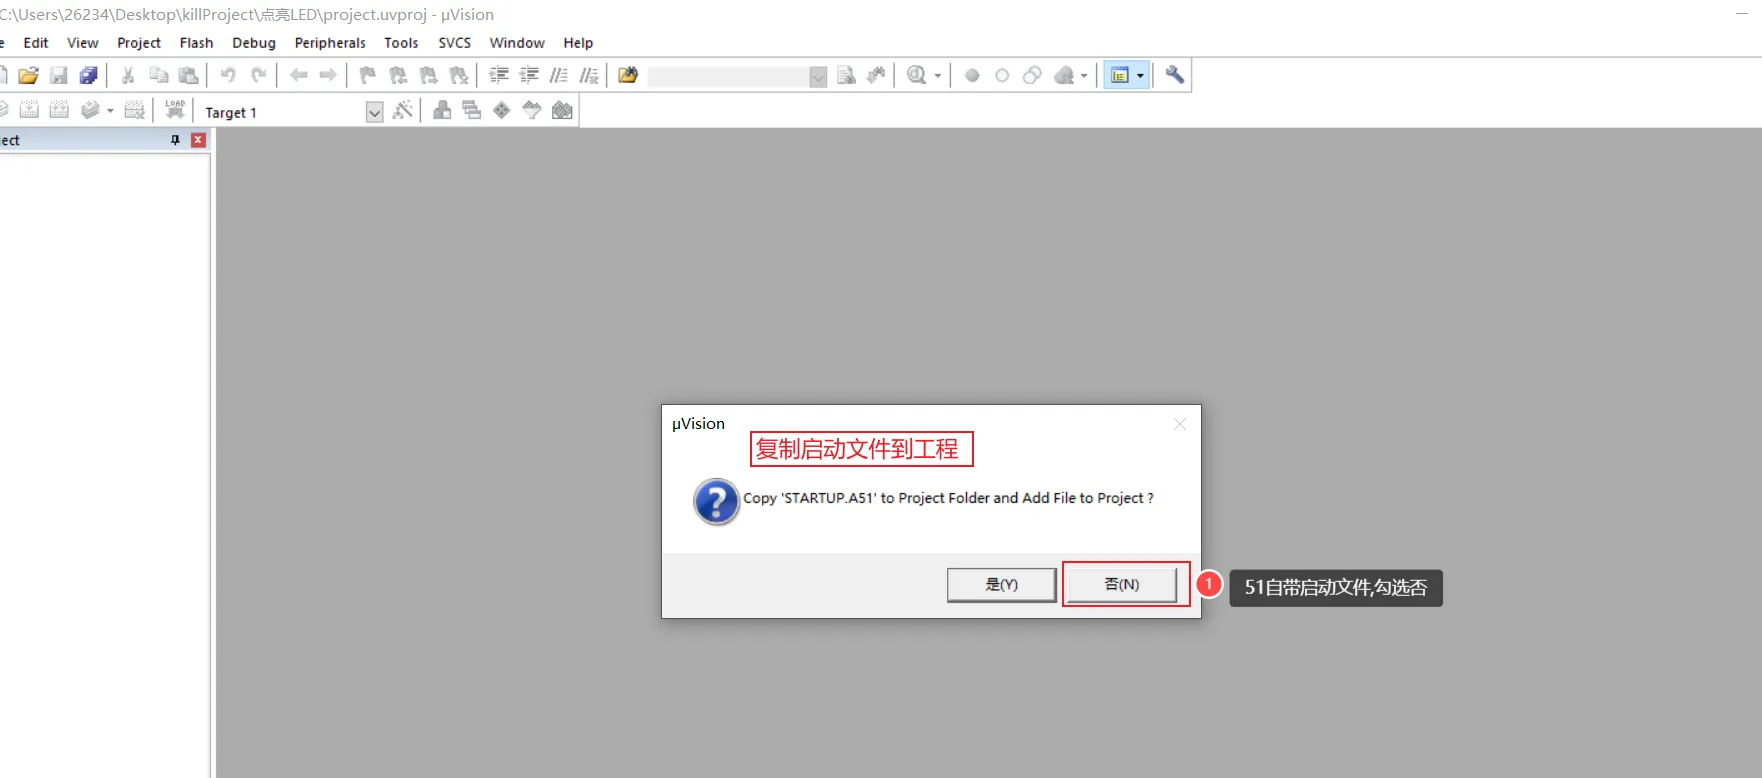Expand the debug session dropdown arrow
The width and height of the screenshot is (1762, 778).
(x=938, y=75)
